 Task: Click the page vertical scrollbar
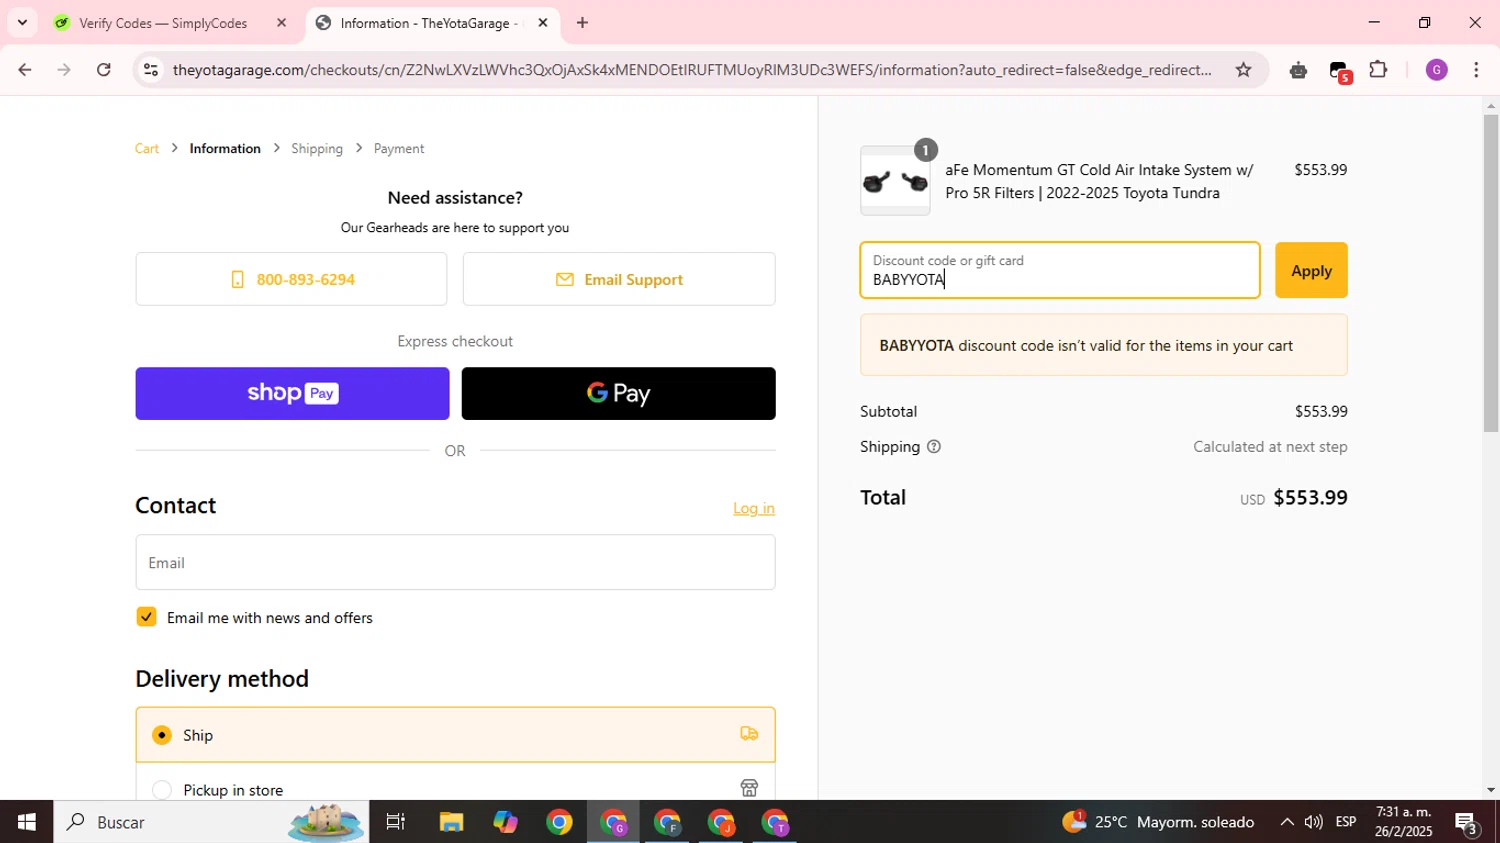[x=1491, y=273]
